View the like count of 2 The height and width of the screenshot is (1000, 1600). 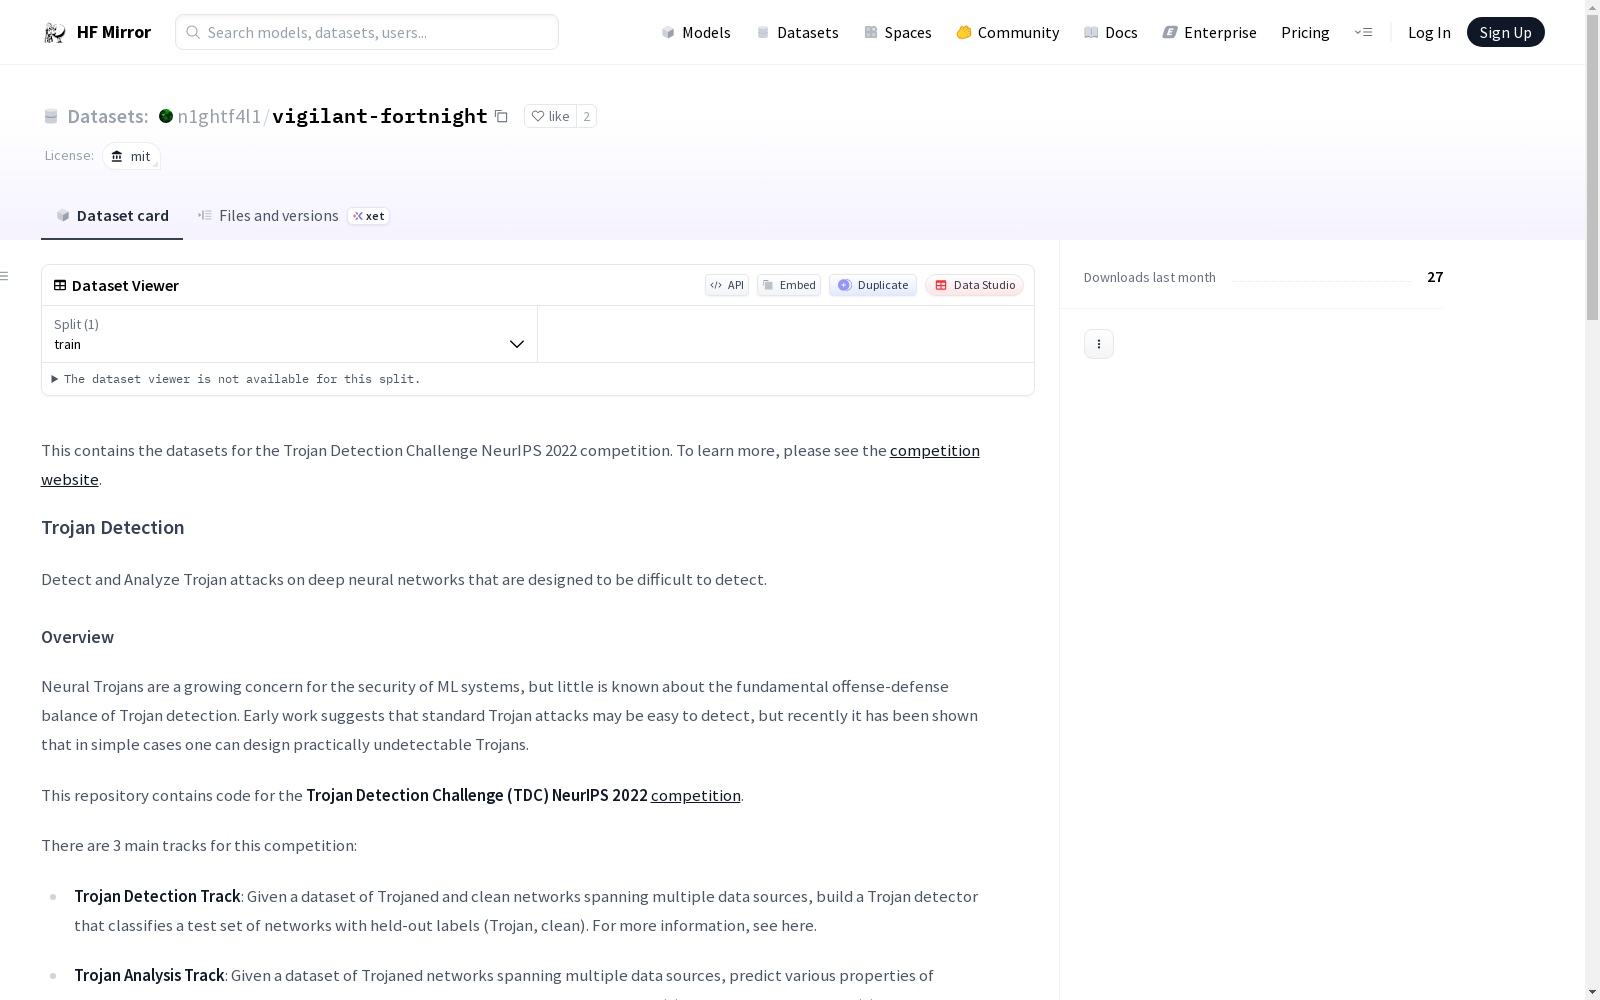tap(587, 116)
